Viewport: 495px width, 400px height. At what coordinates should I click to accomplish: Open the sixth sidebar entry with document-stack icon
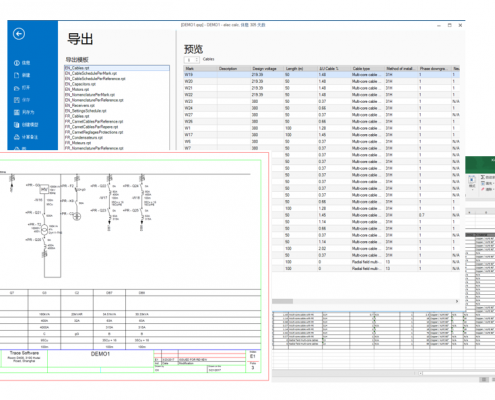26,125
